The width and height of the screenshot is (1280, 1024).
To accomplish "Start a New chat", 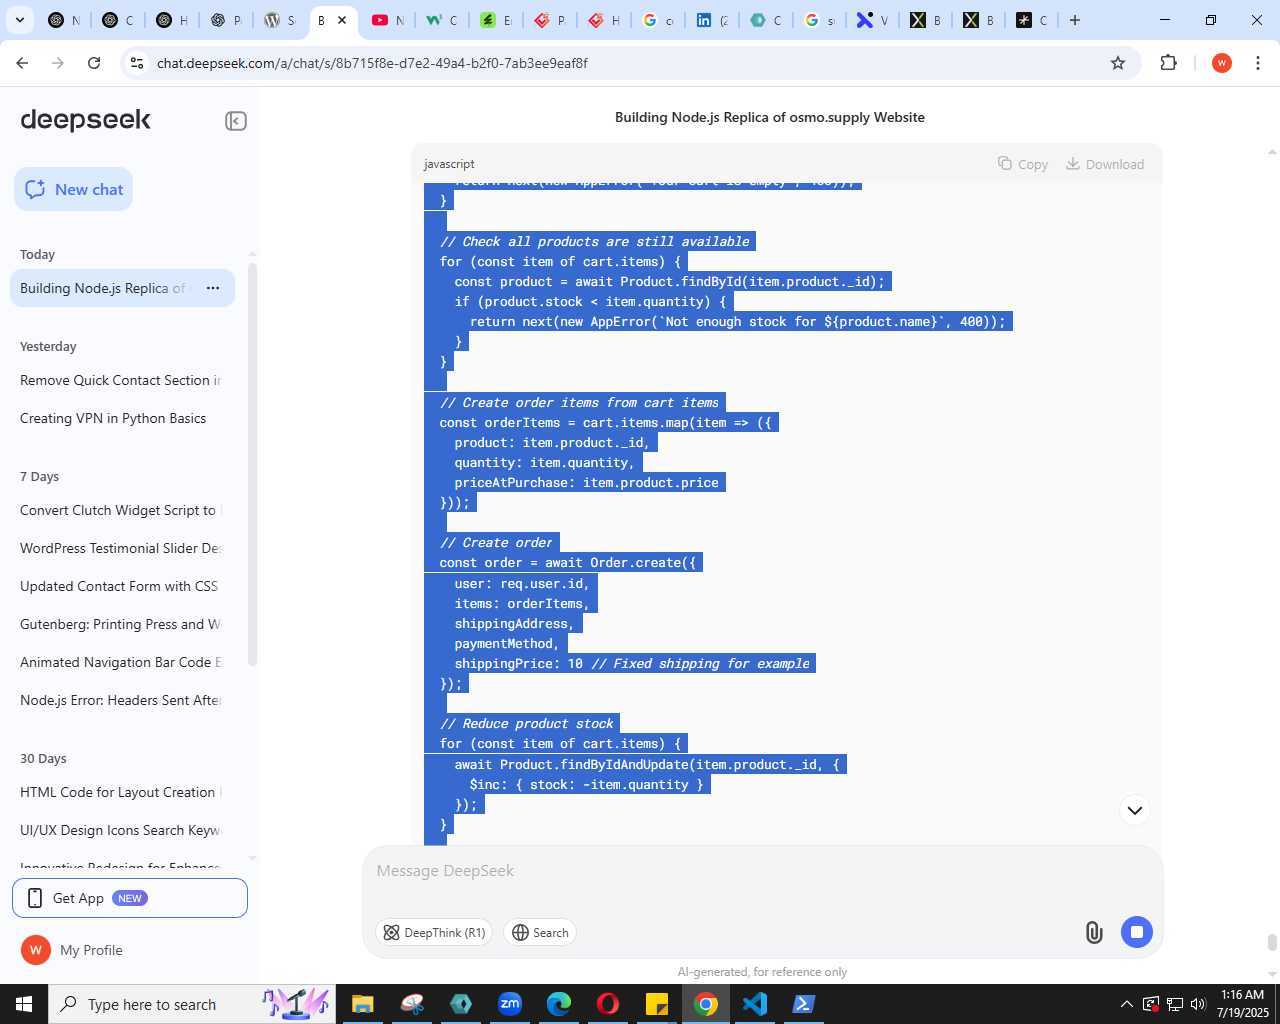I will pos(74,189).
